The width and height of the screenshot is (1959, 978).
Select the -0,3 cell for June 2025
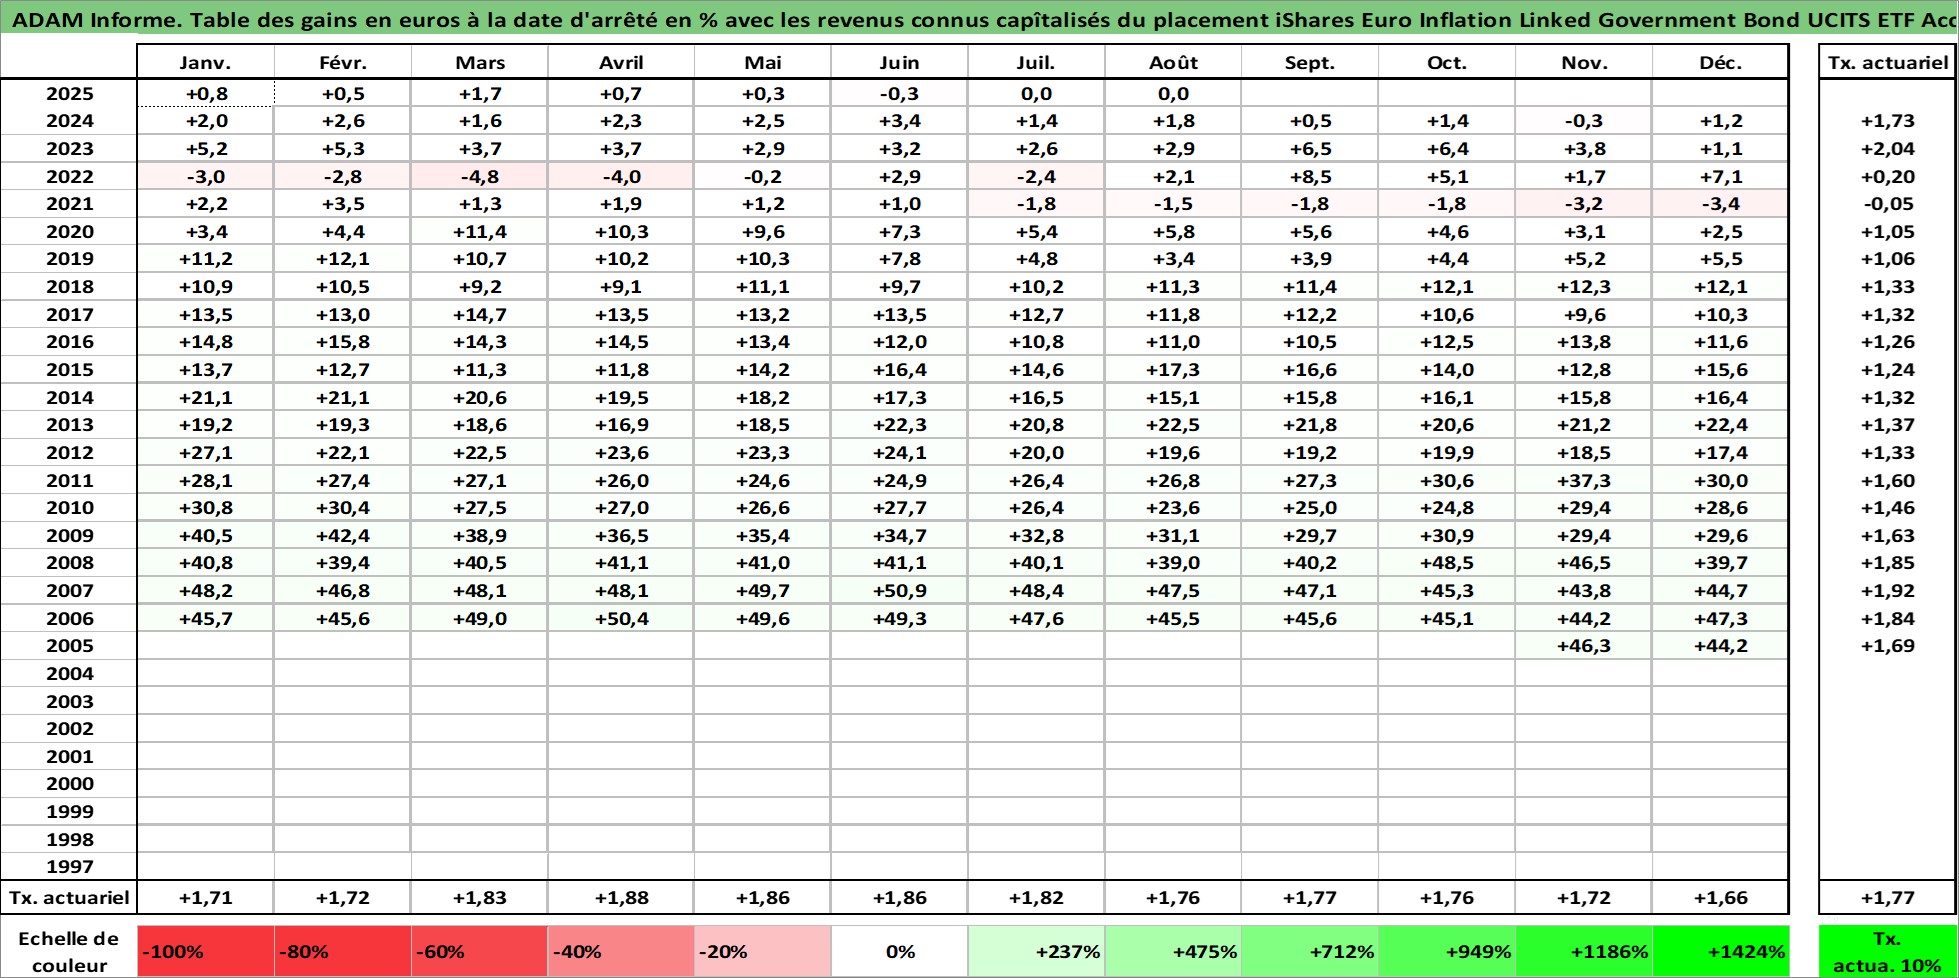coord(899,94)
